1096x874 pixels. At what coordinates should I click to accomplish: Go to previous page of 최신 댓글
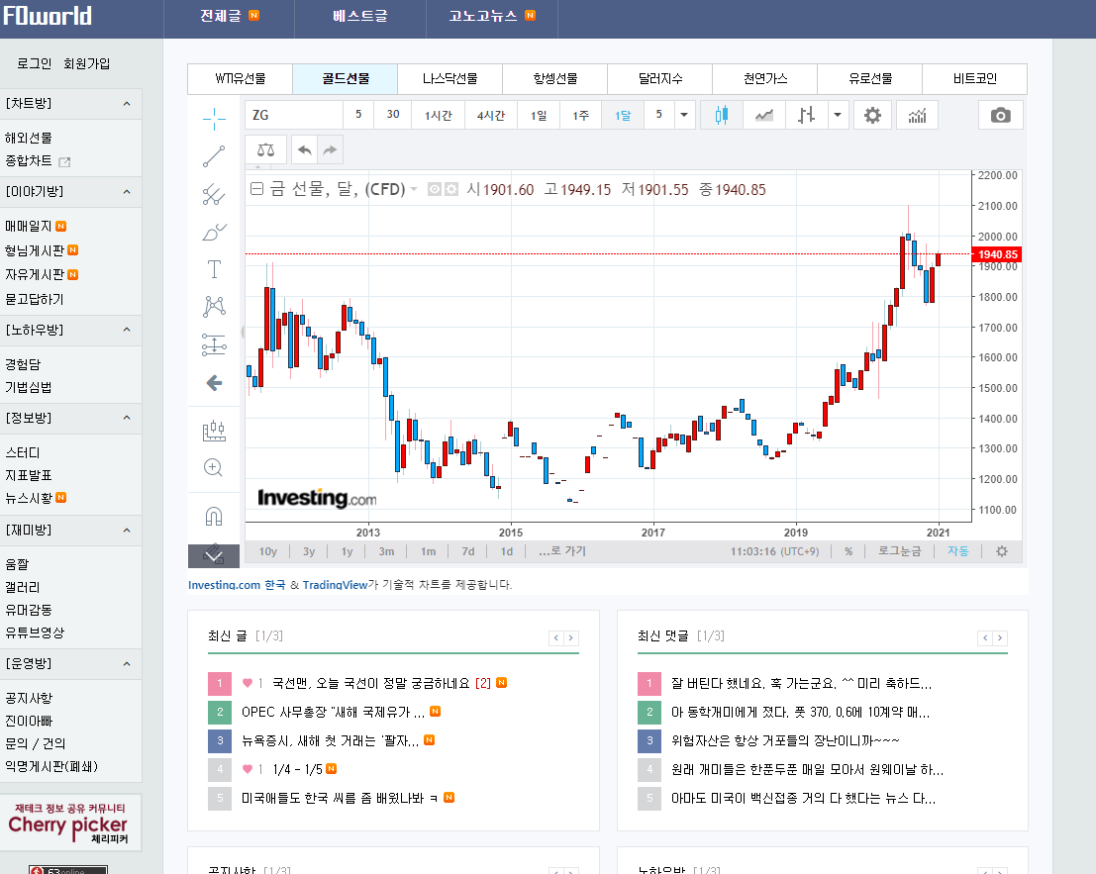click(x=985, y=638)
